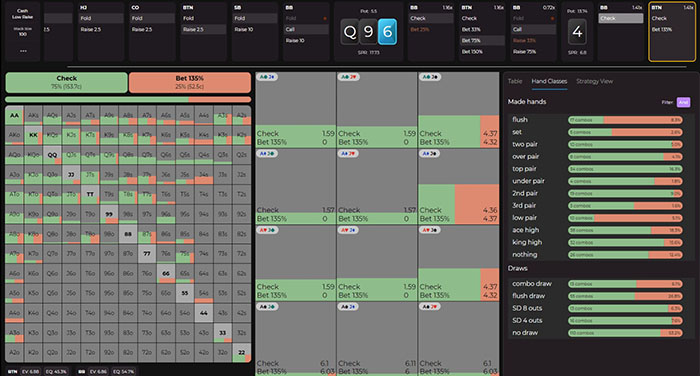Open the Cash Low Rake solution selector
This screenshot has height=376, width=700.
click(22, 14)
